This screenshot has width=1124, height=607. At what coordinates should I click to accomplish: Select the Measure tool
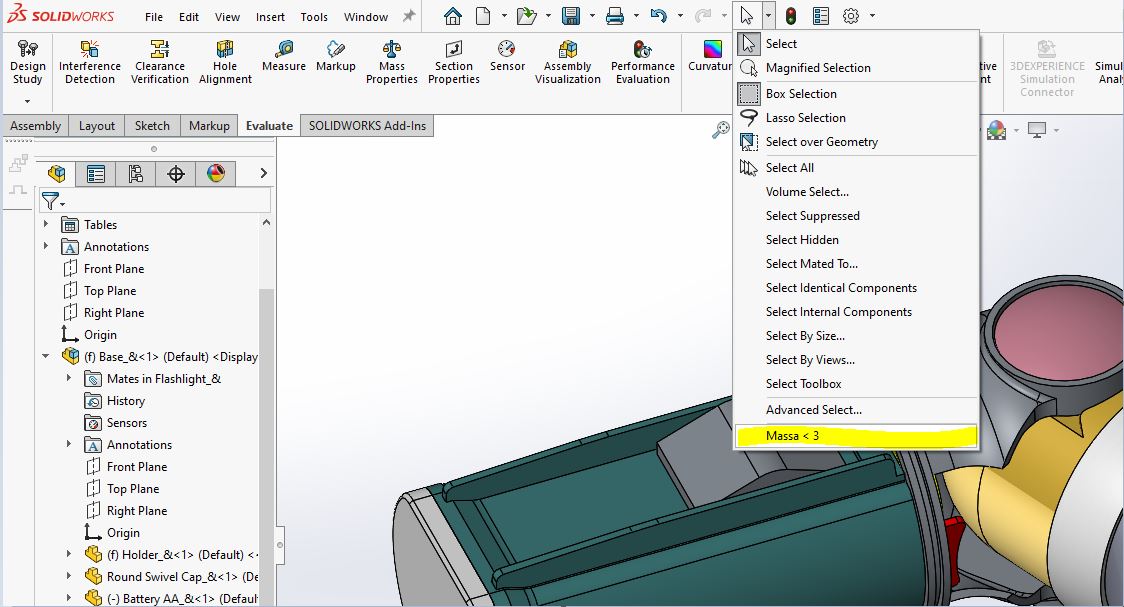284,55
